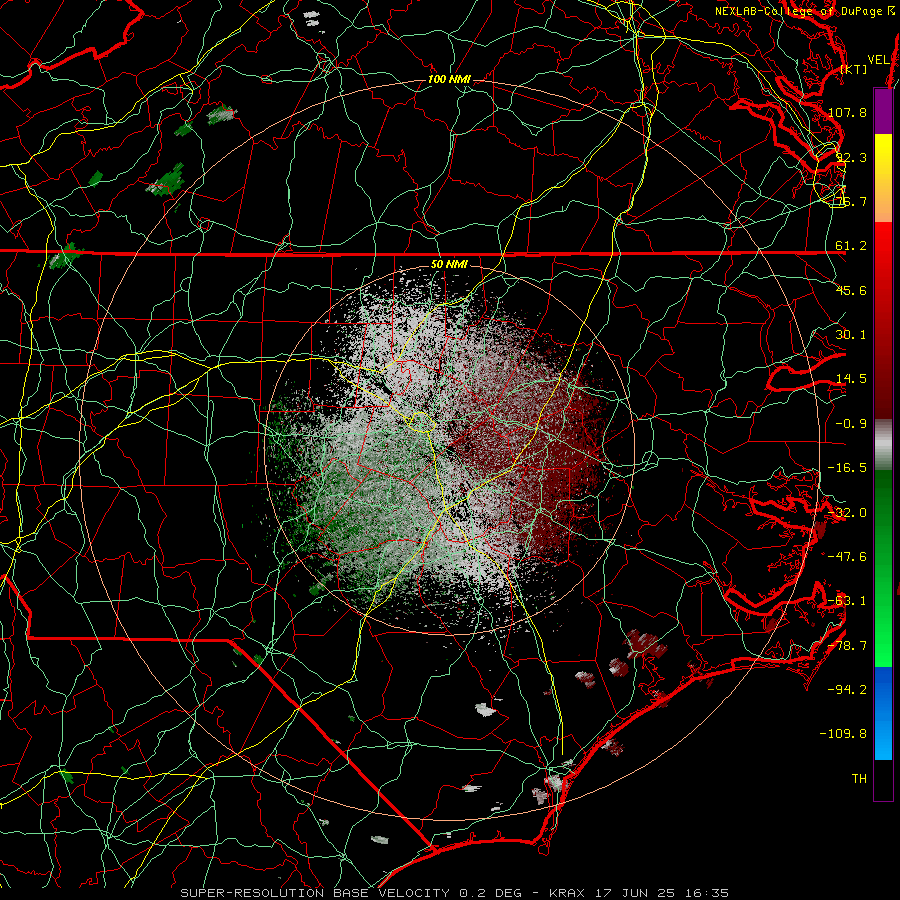Click the -63.1 velocity scale value
Image resolution: width=900 pixels, height=900 pixels.
point(847,601)
